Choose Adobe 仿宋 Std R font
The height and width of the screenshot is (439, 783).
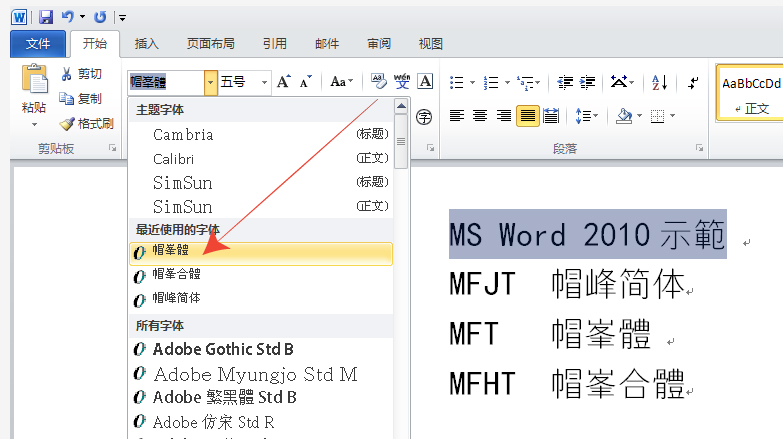click(261, 422)
